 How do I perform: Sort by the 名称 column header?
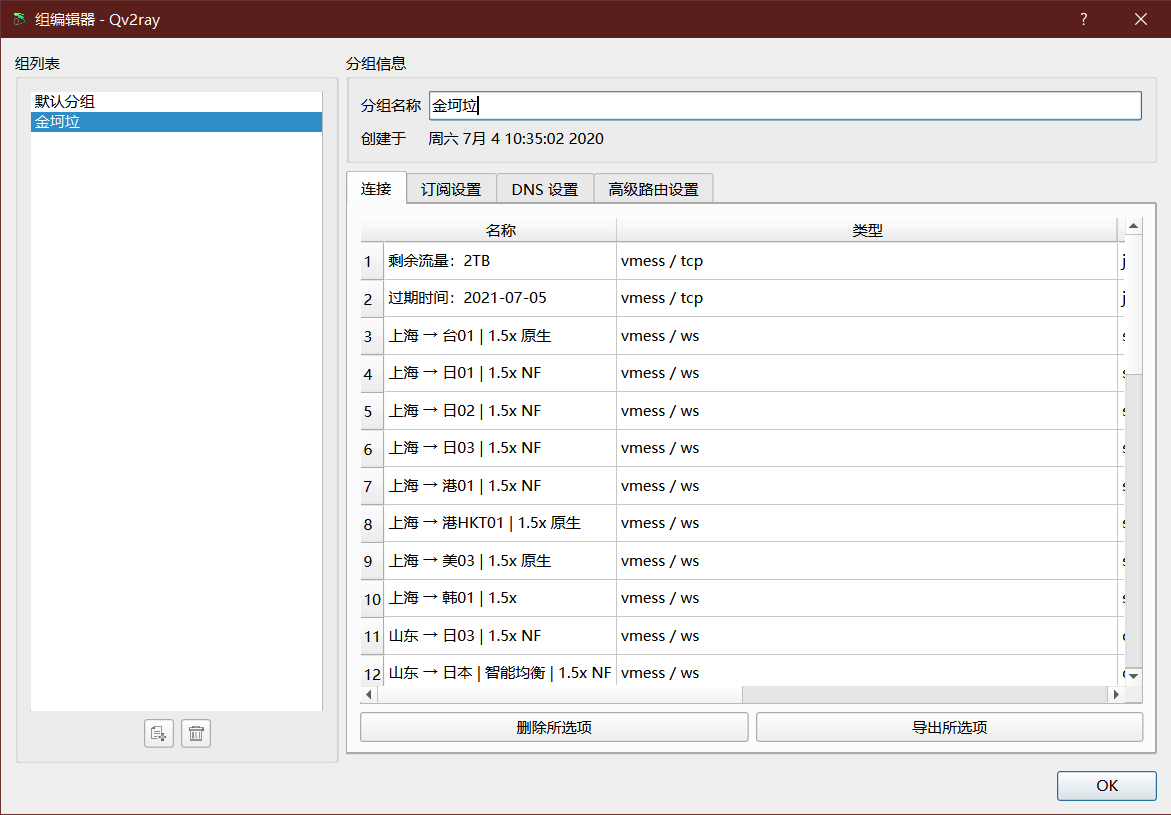point(500,230)
